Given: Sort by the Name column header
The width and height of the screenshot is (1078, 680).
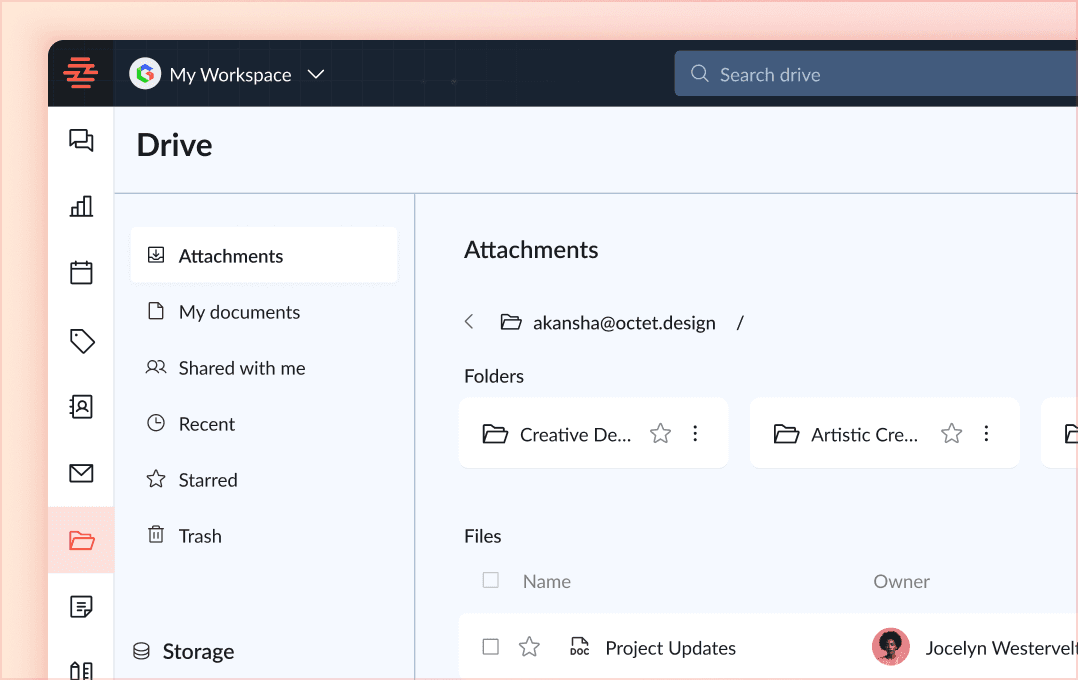Looking at the screenshot, I should [x=547, y=581].
